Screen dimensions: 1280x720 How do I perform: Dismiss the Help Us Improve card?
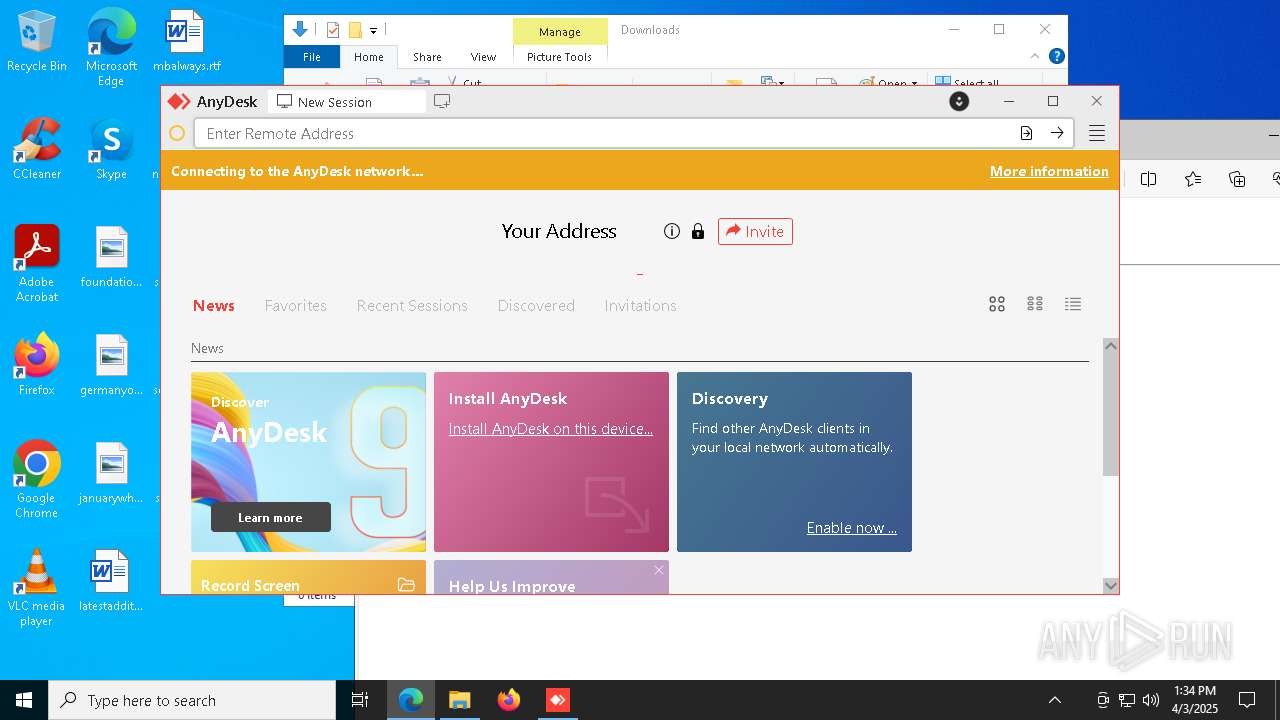tap(659, 570)
